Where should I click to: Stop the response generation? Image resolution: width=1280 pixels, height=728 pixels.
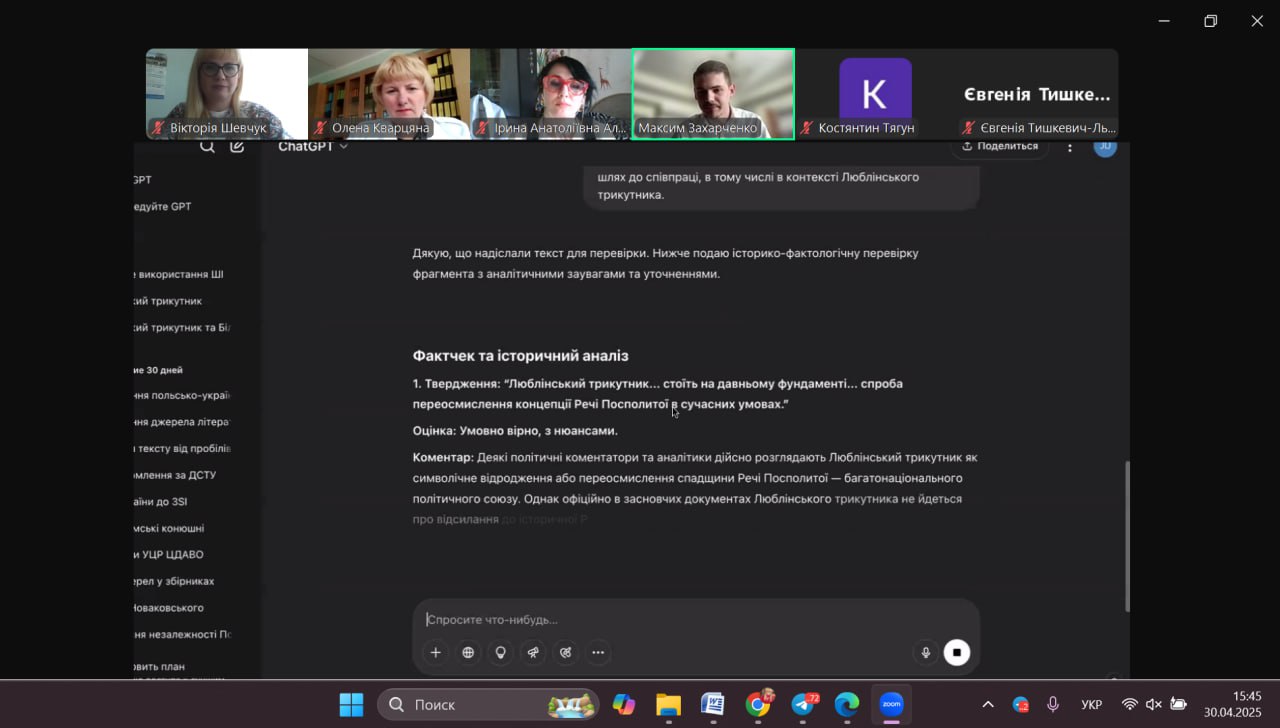coord(957,653)
